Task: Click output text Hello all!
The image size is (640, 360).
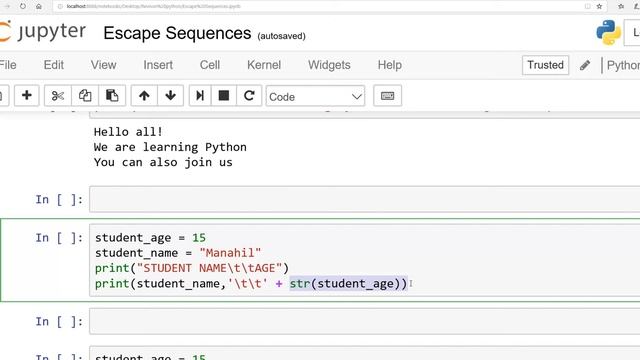Action: (128, 132)
